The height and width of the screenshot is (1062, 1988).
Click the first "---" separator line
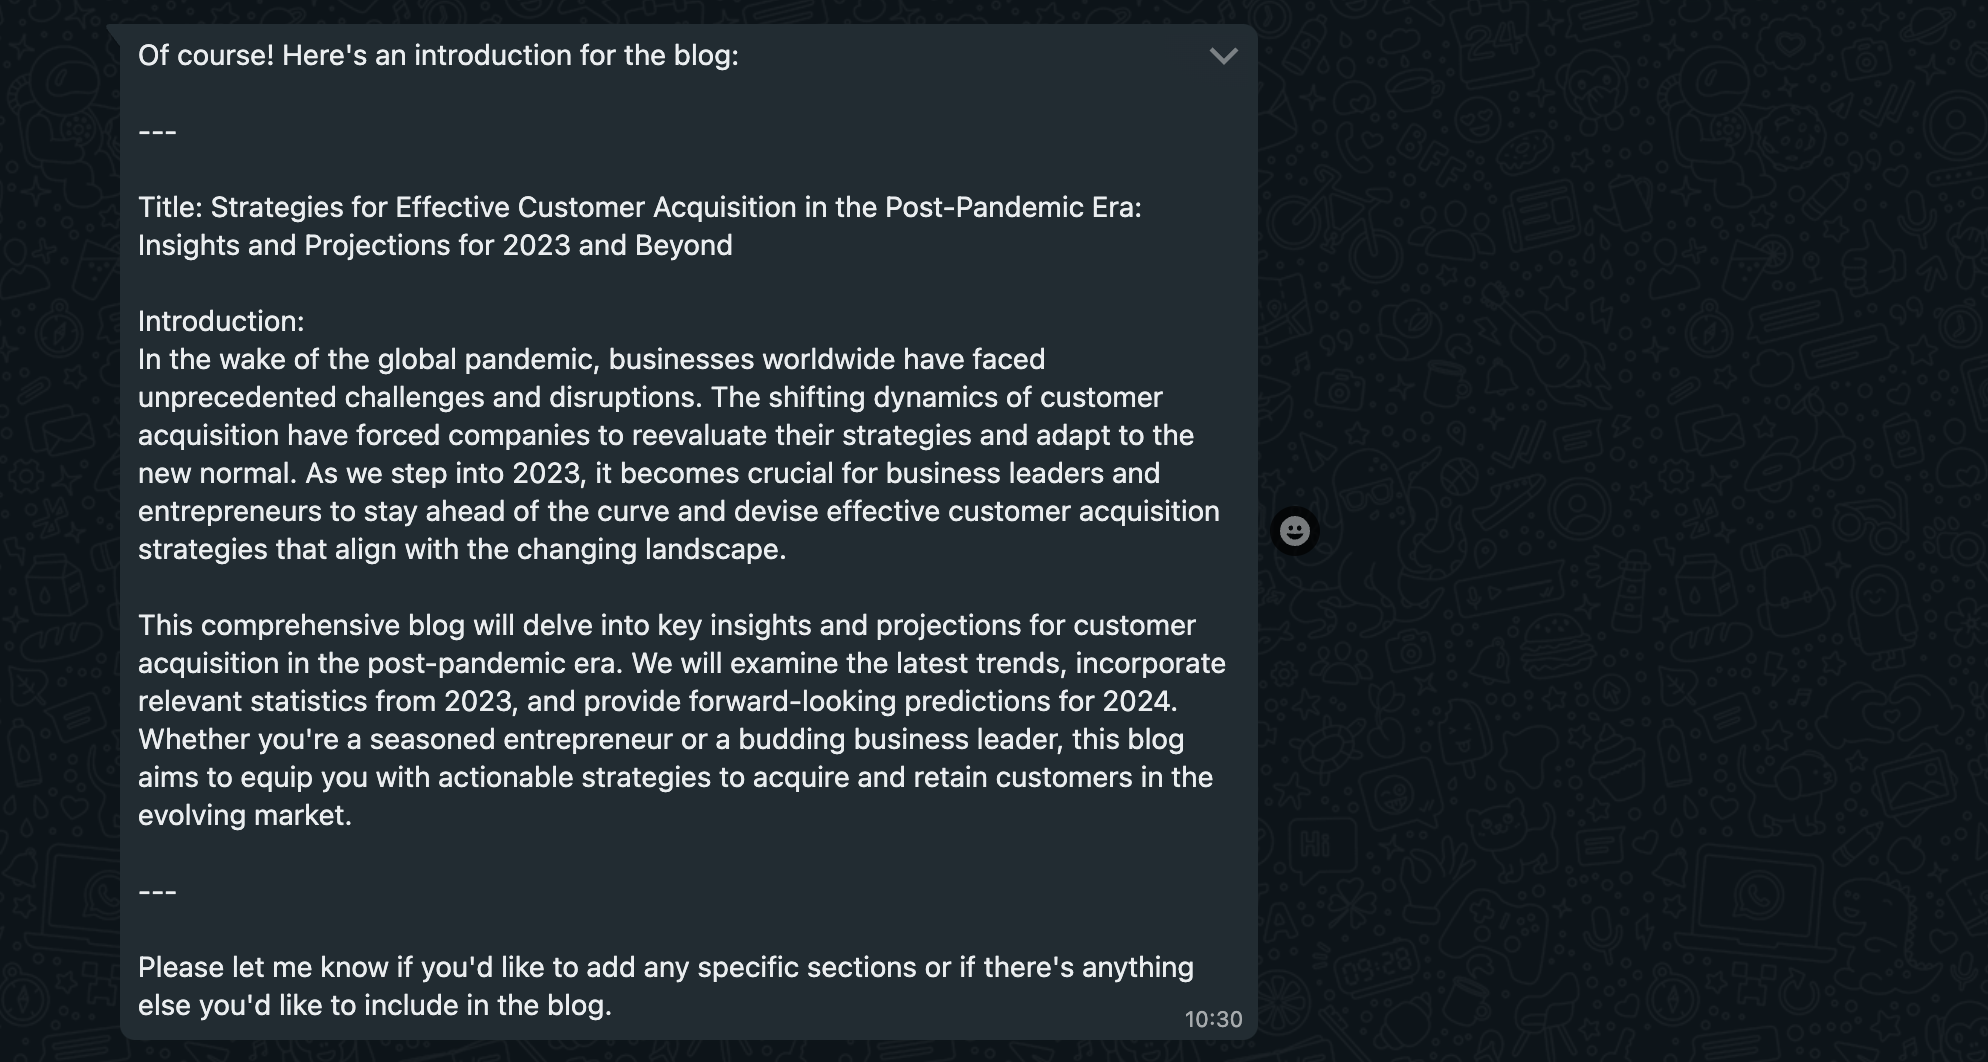click(158, 132)
